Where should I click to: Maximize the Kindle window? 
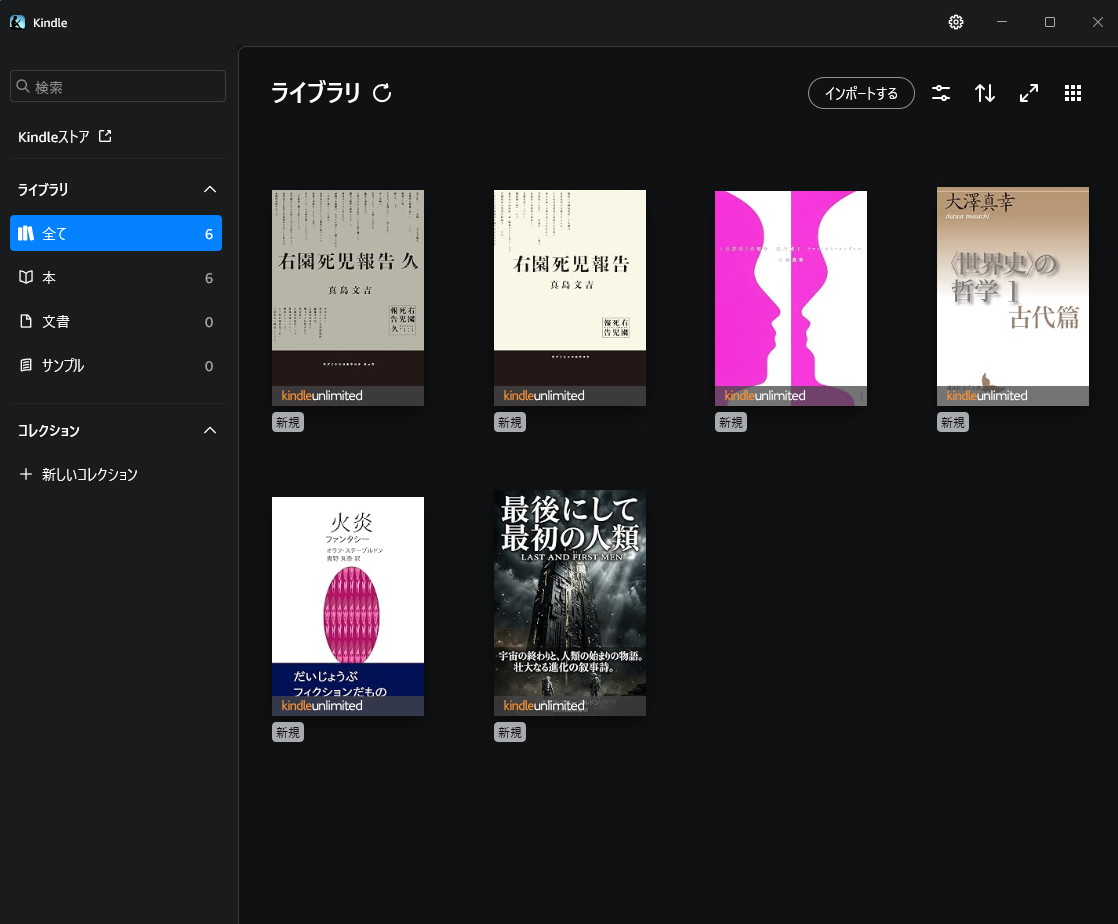[x=1050, y=22]
